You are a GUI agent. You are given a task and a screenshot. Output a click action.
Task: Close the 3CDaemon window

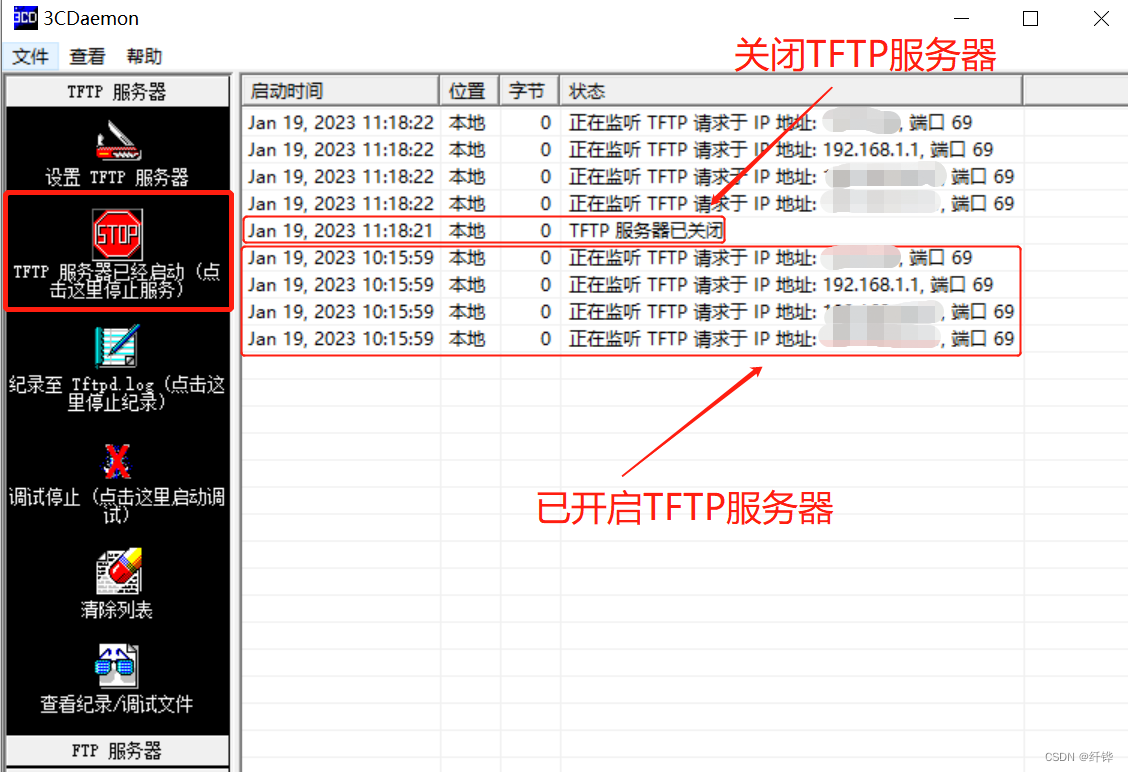click(1101, 18)
